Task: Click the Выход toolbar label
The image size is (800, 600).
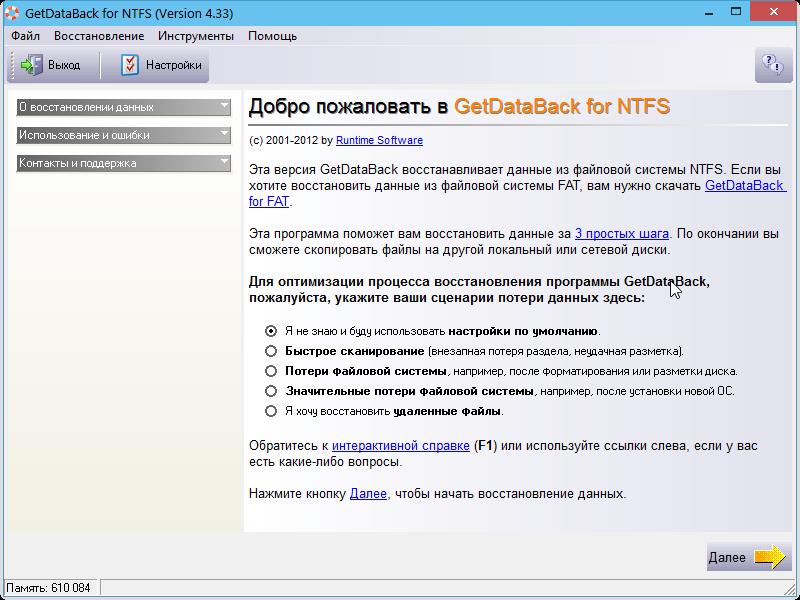Action: [x=64, y=65]
